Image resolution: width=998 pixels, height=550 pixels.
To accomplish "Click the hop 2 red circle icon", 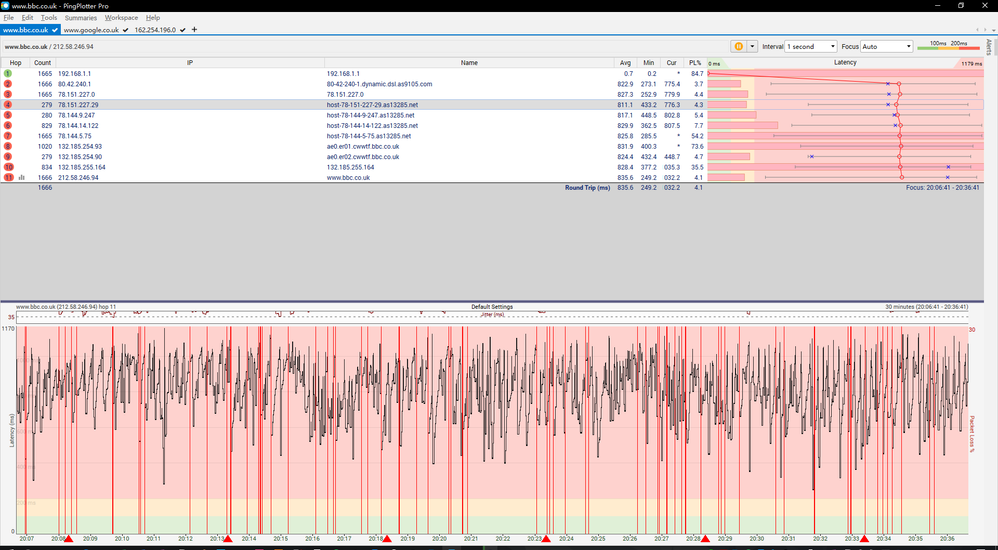I will click(8, 84).
